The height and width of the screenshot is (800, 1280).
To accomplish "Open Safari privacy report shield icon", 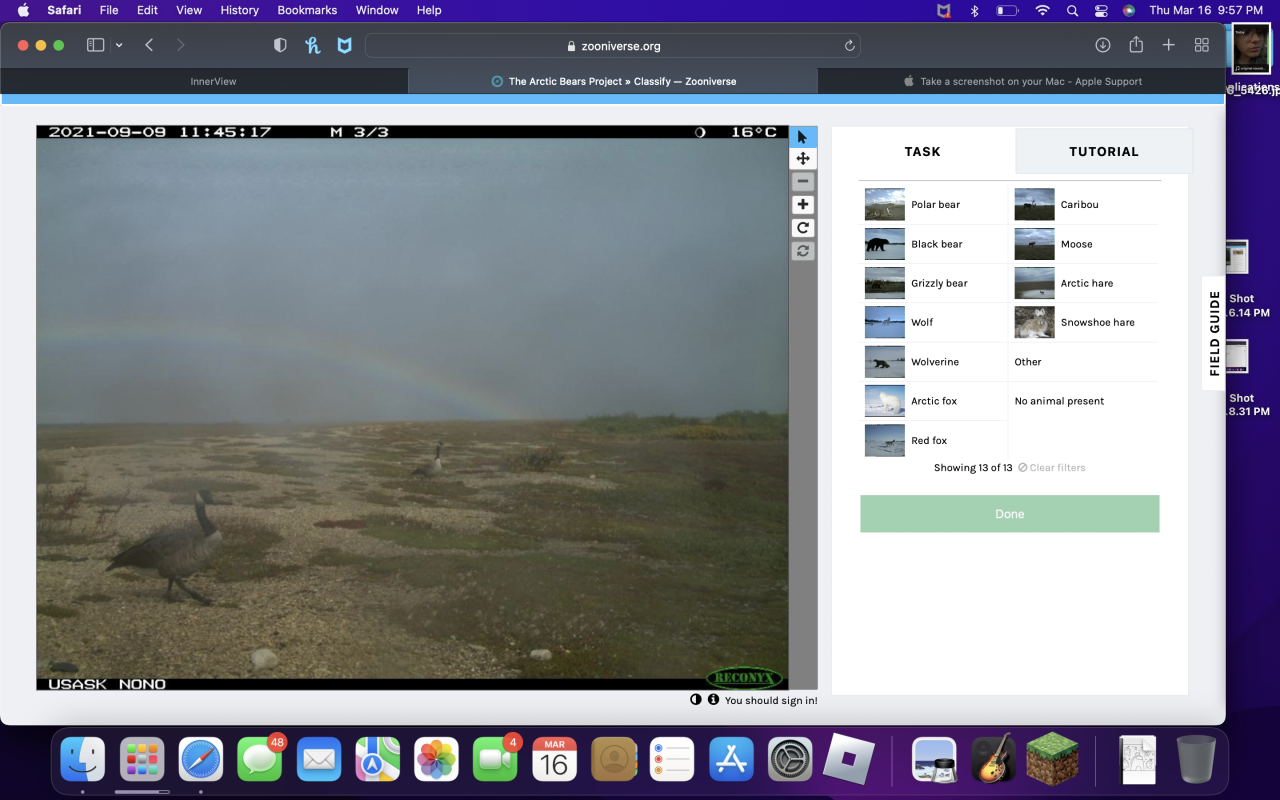I will [280, 45].
